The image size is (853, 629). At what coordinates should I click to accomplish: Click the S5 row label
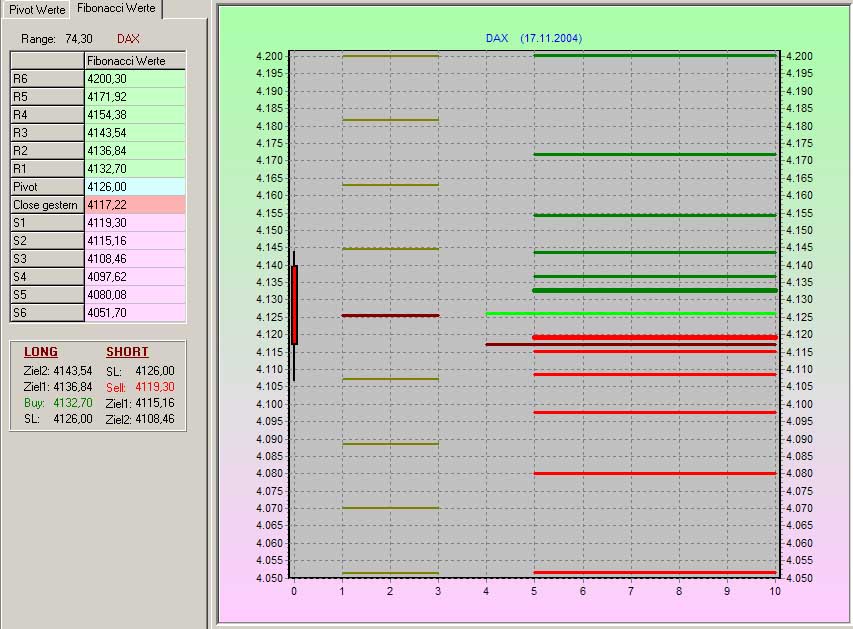tap(47, 294)
